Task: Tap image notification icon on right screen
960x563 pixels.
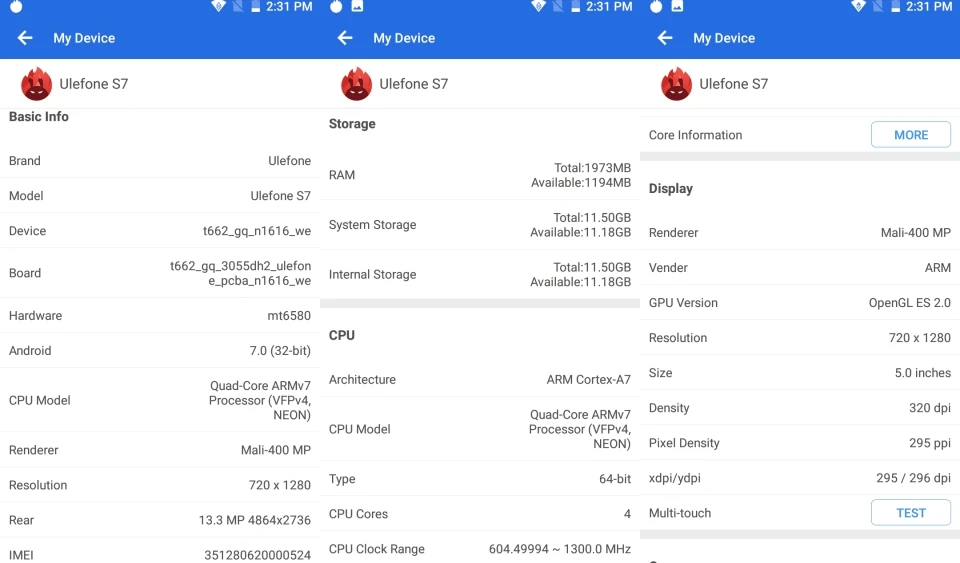Action: (677, 6)
